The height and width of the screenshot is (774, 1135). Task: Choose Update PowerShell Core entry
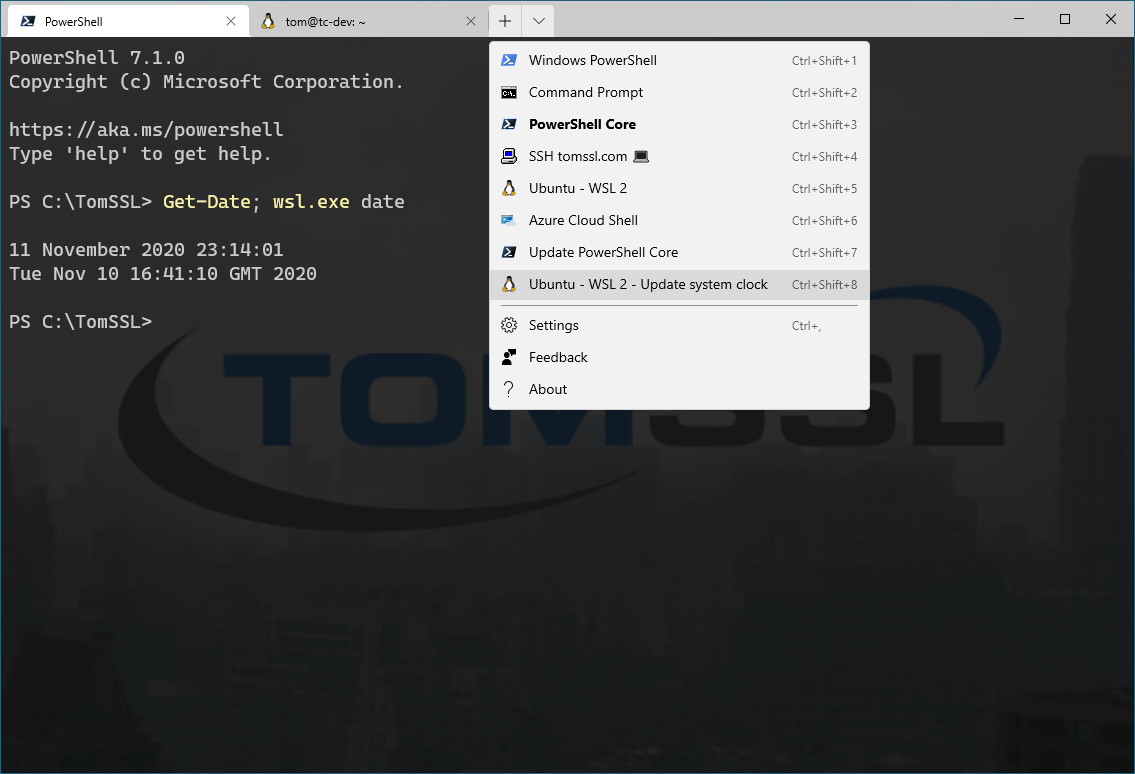(x=603, y=252)
